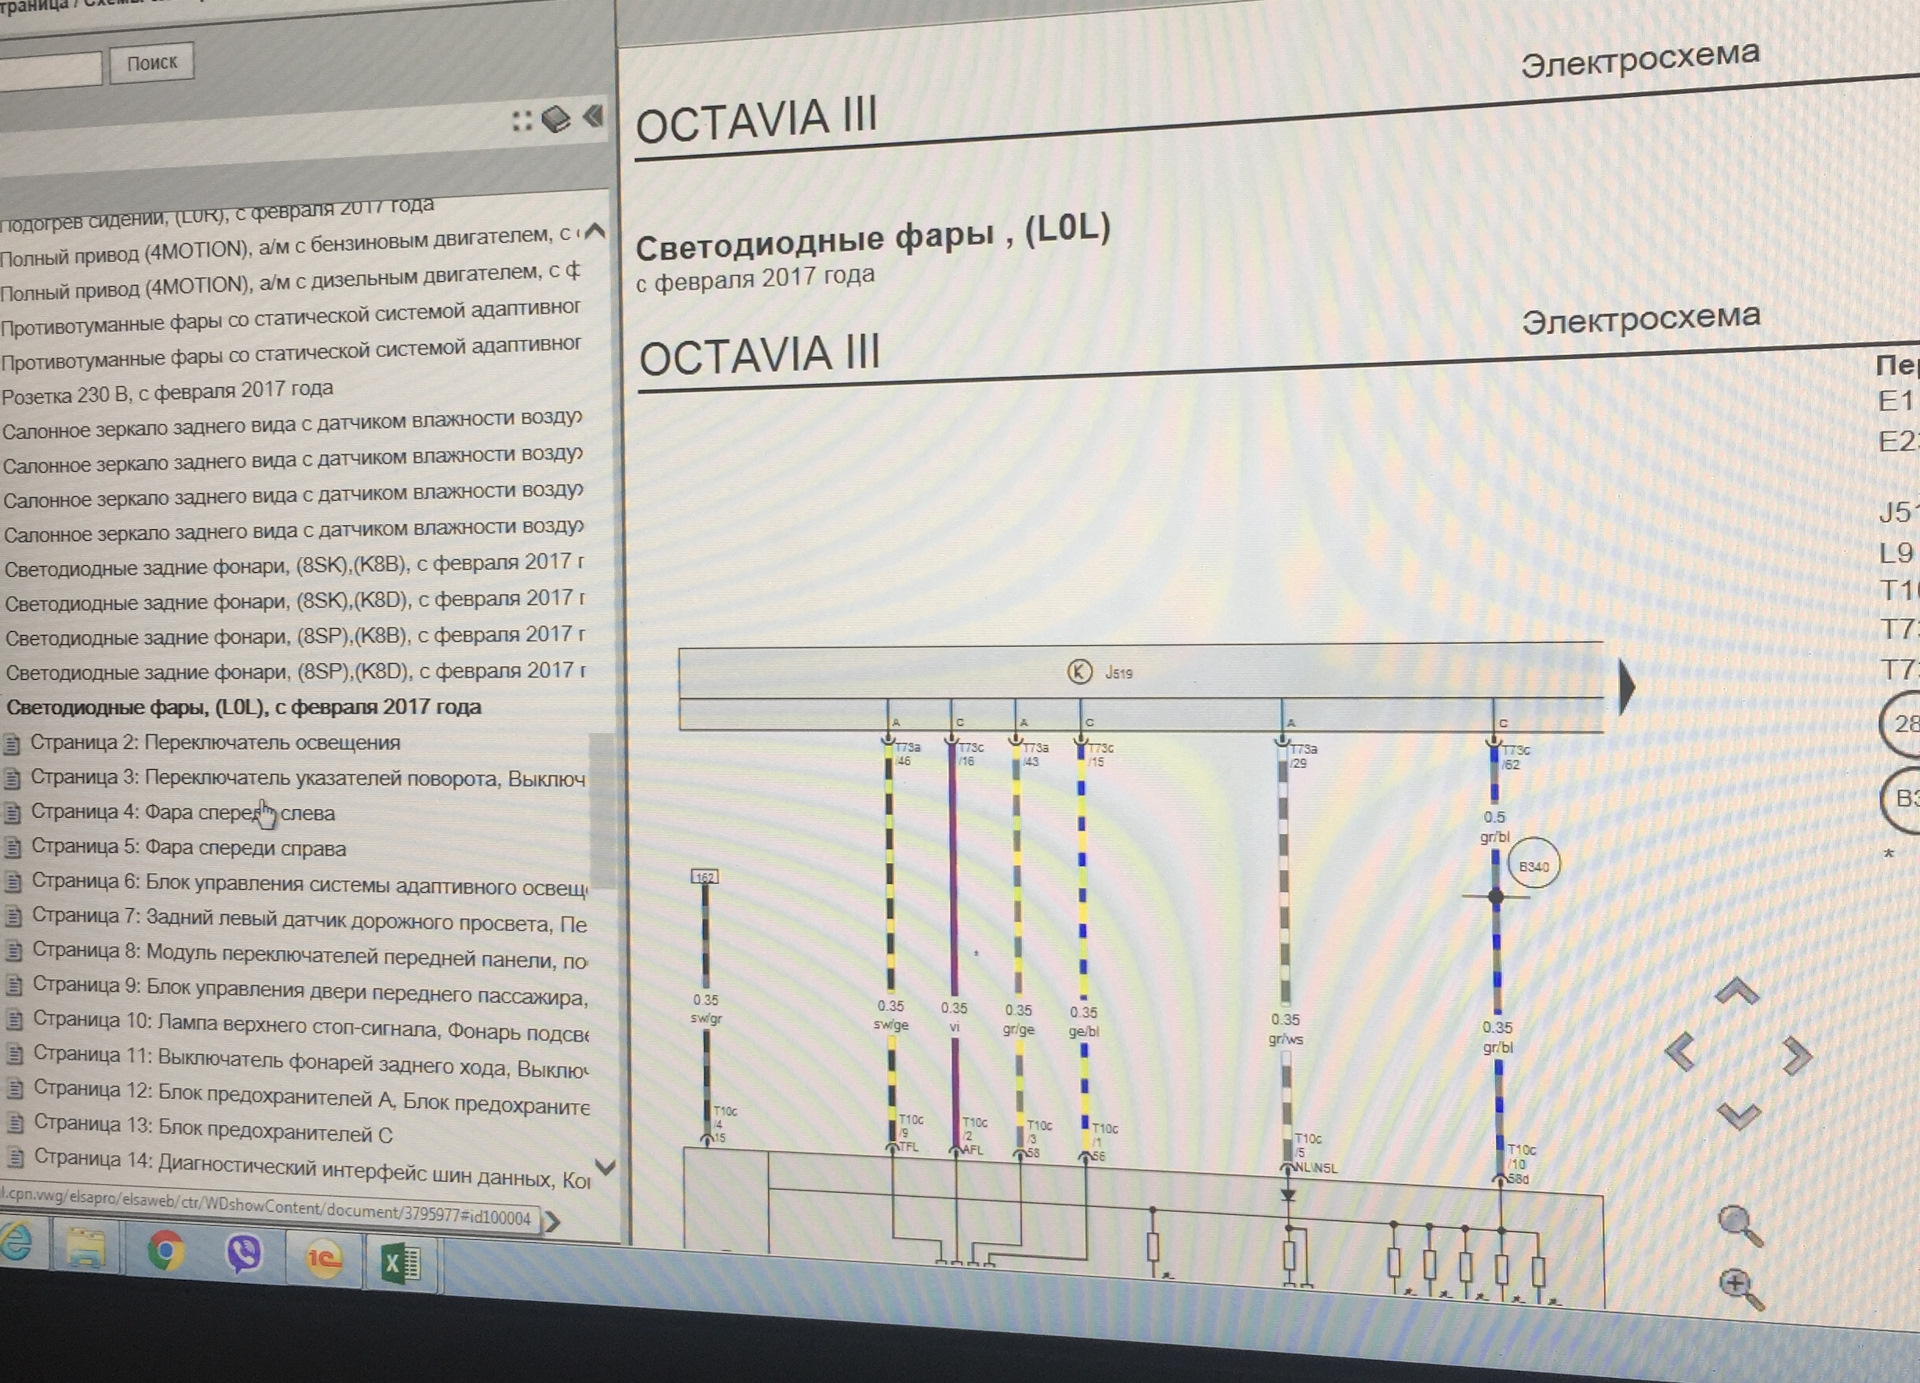Open Страница 2: Переключатель освещения
The height and width of the screenshot is (1383, 1920).
coord(215,743)
